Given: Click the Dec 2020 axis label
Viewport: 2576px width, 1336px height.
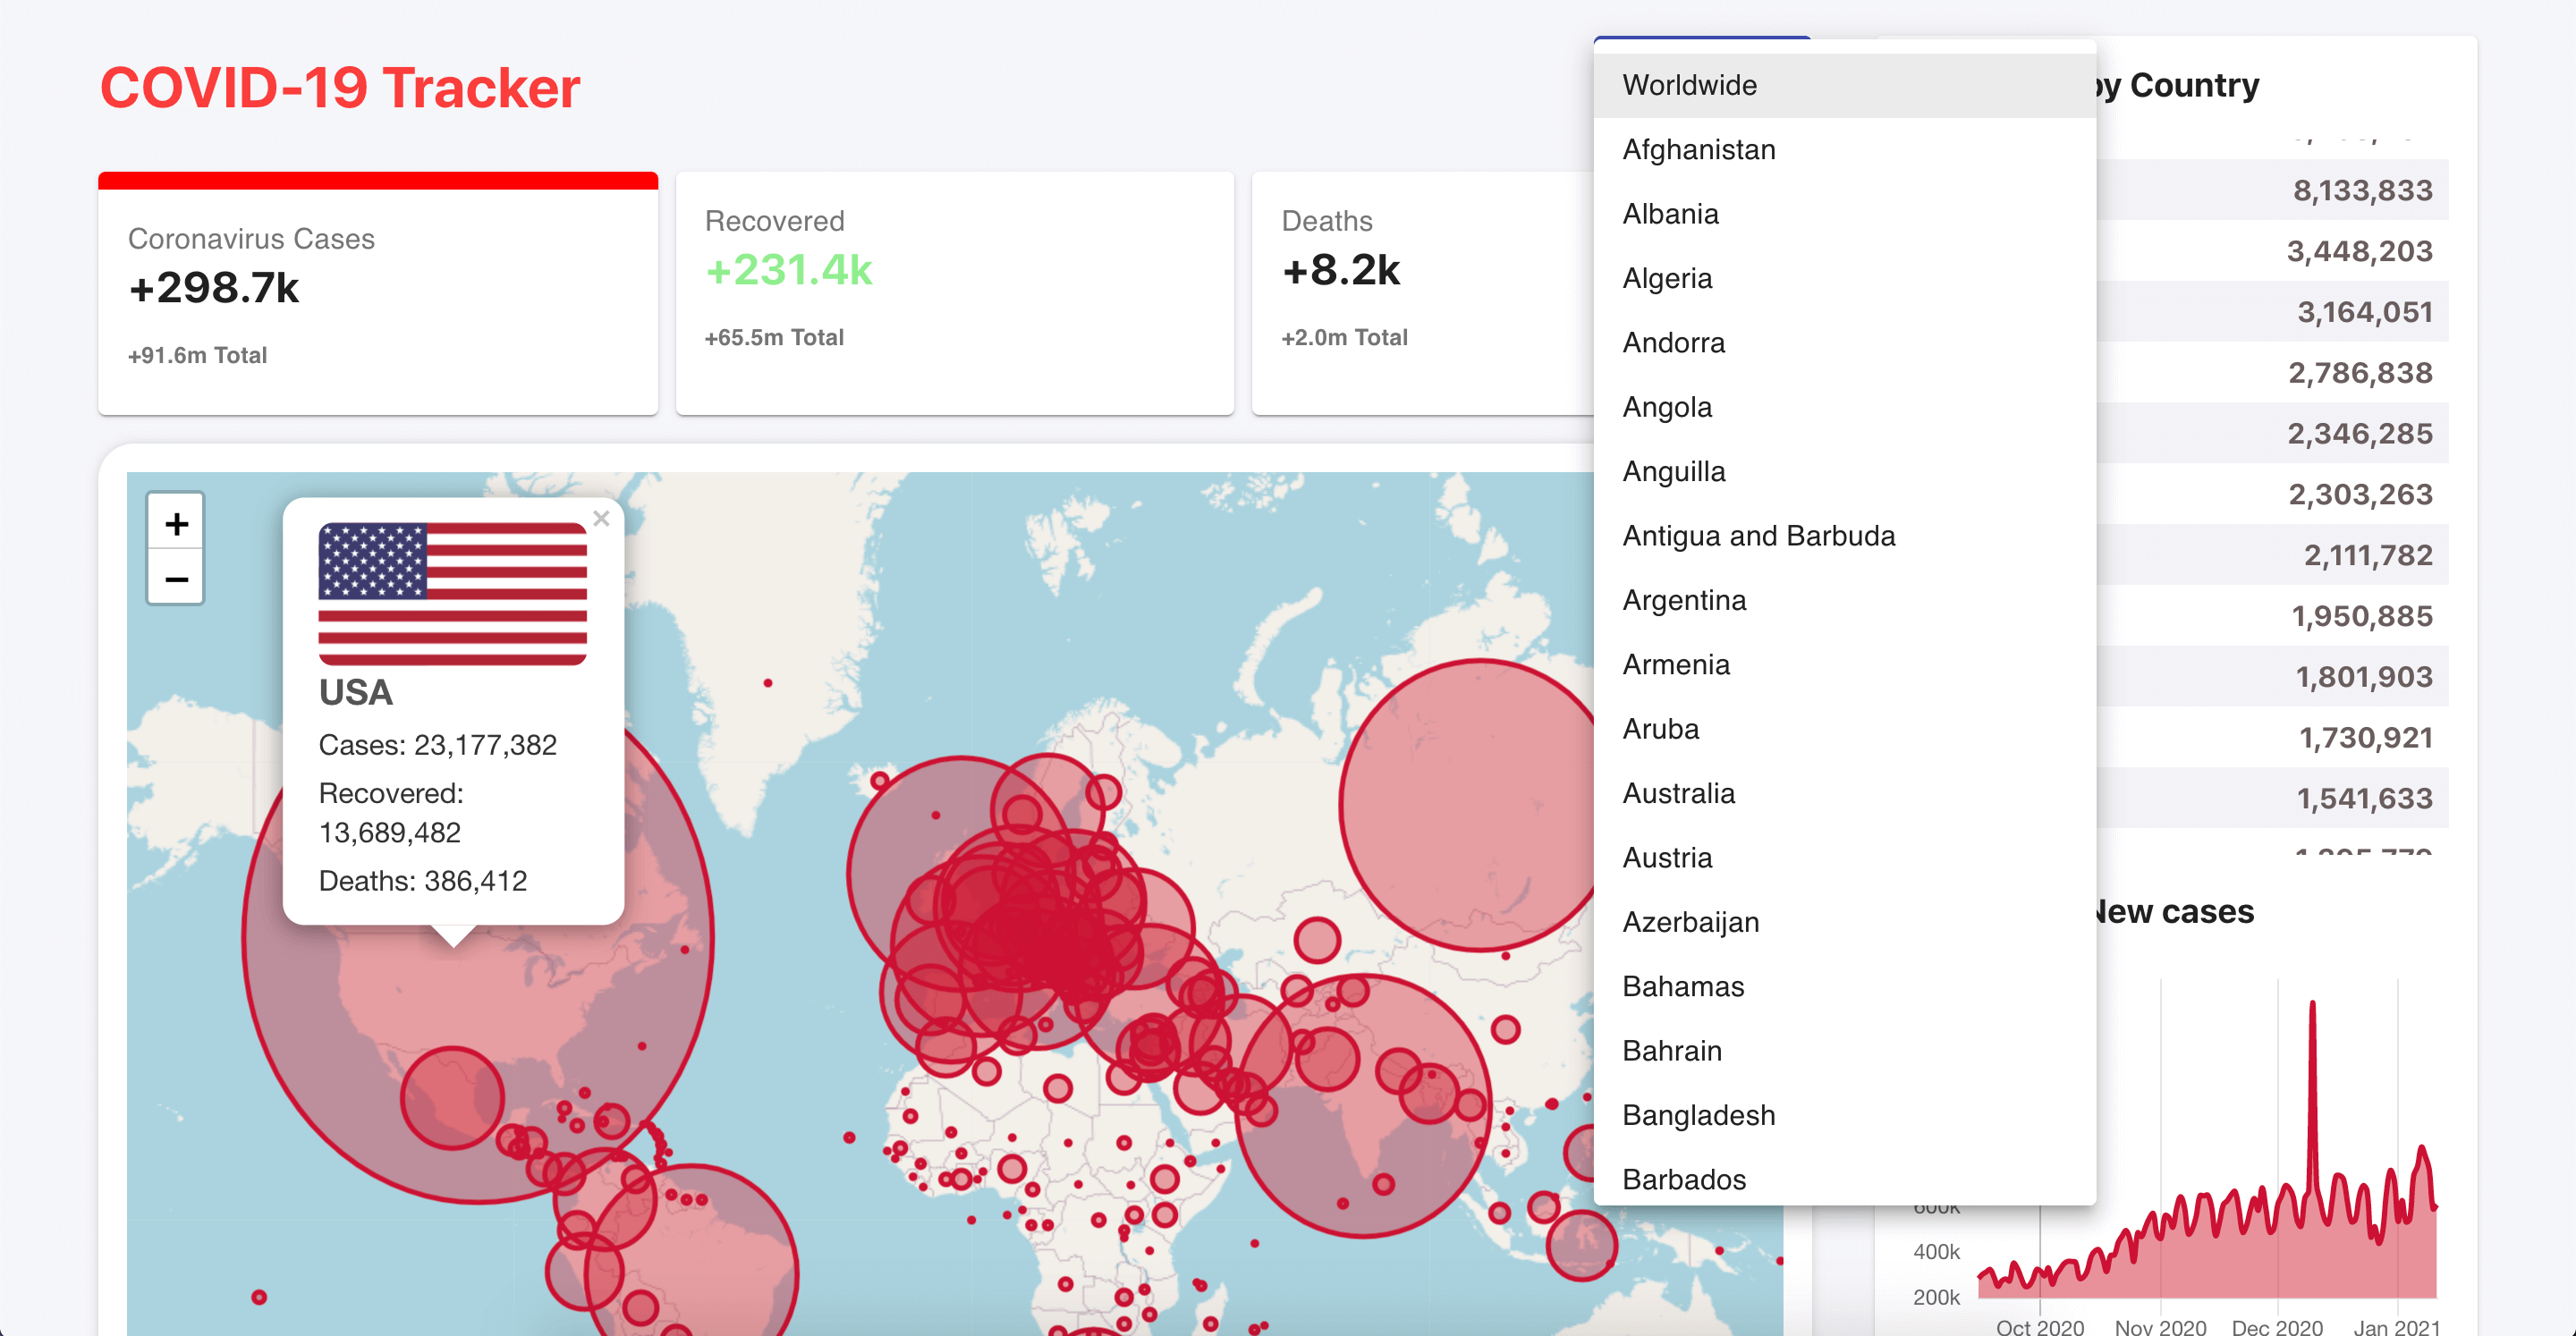Looking at the screenshot, I should (x=2277, y=1326).
